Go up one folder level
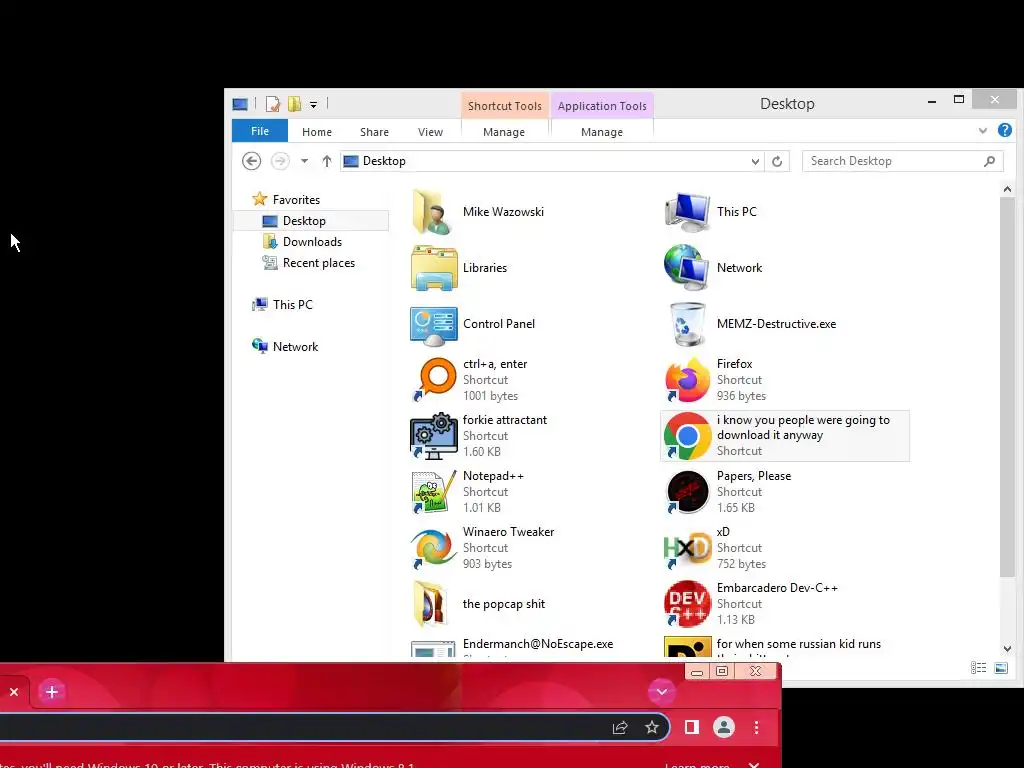Viewport: 1024px width, 768px height. click(x=327, y=161)
